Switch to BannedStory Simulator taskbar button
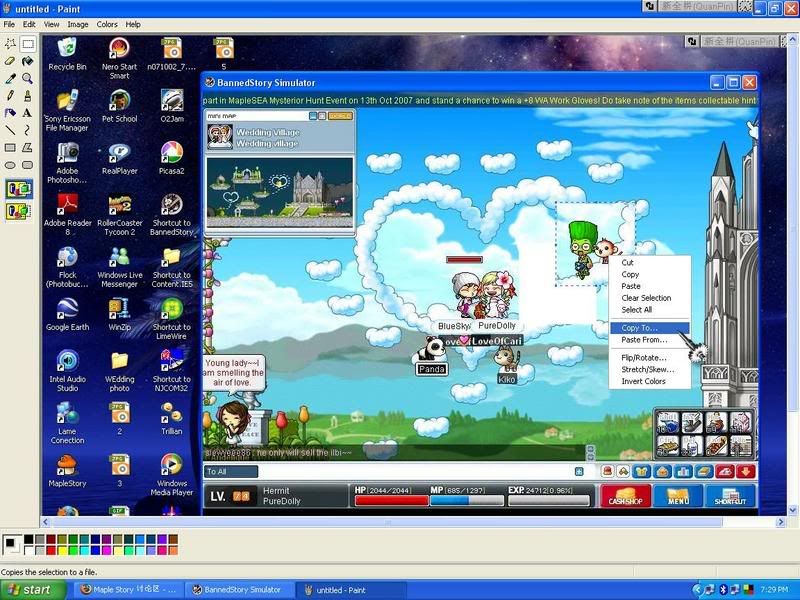This screenshot has height=600, width=800. [x=238, y=590]
